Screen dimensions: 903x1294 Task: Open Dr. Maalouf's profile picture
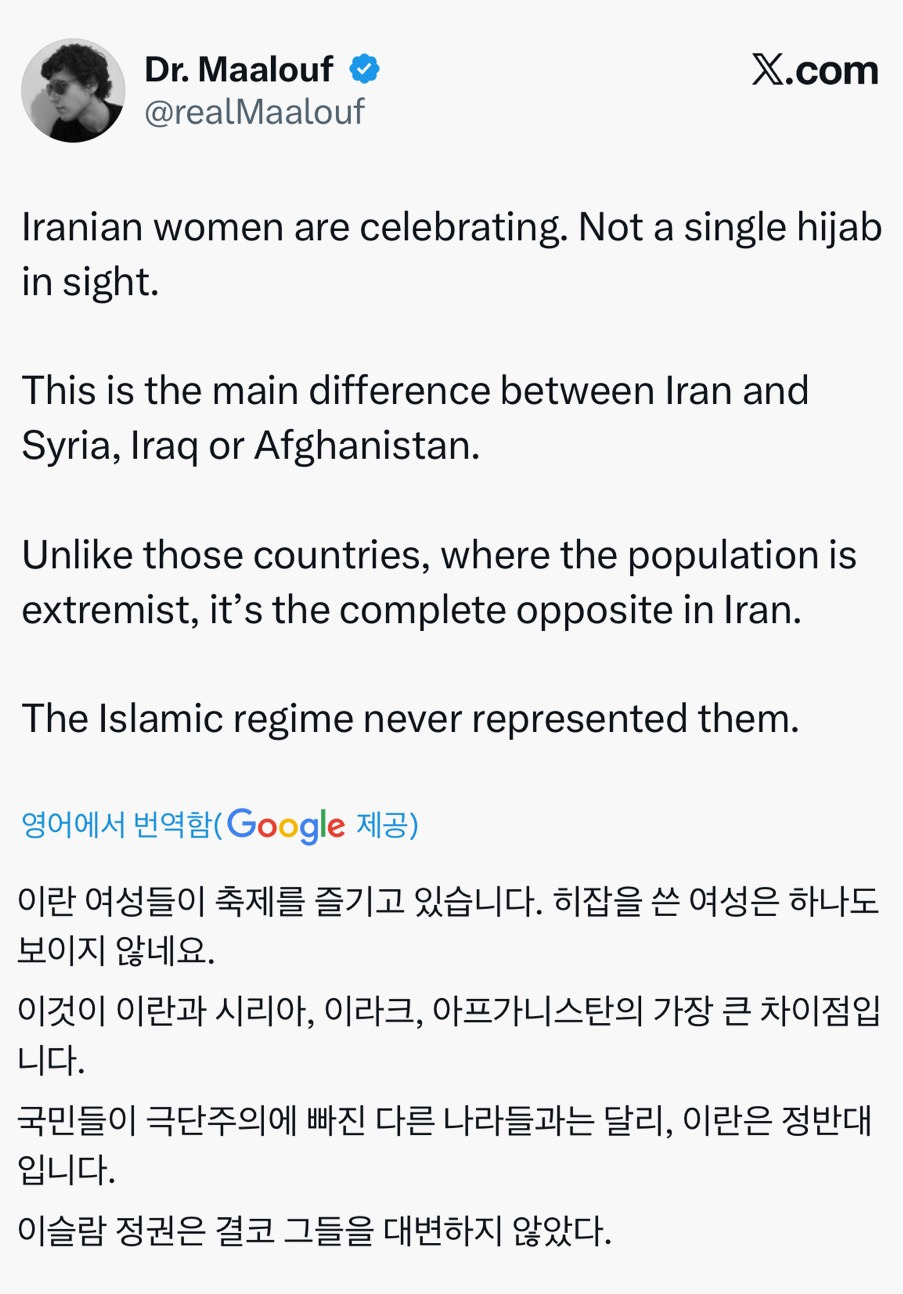pos(73,91)
